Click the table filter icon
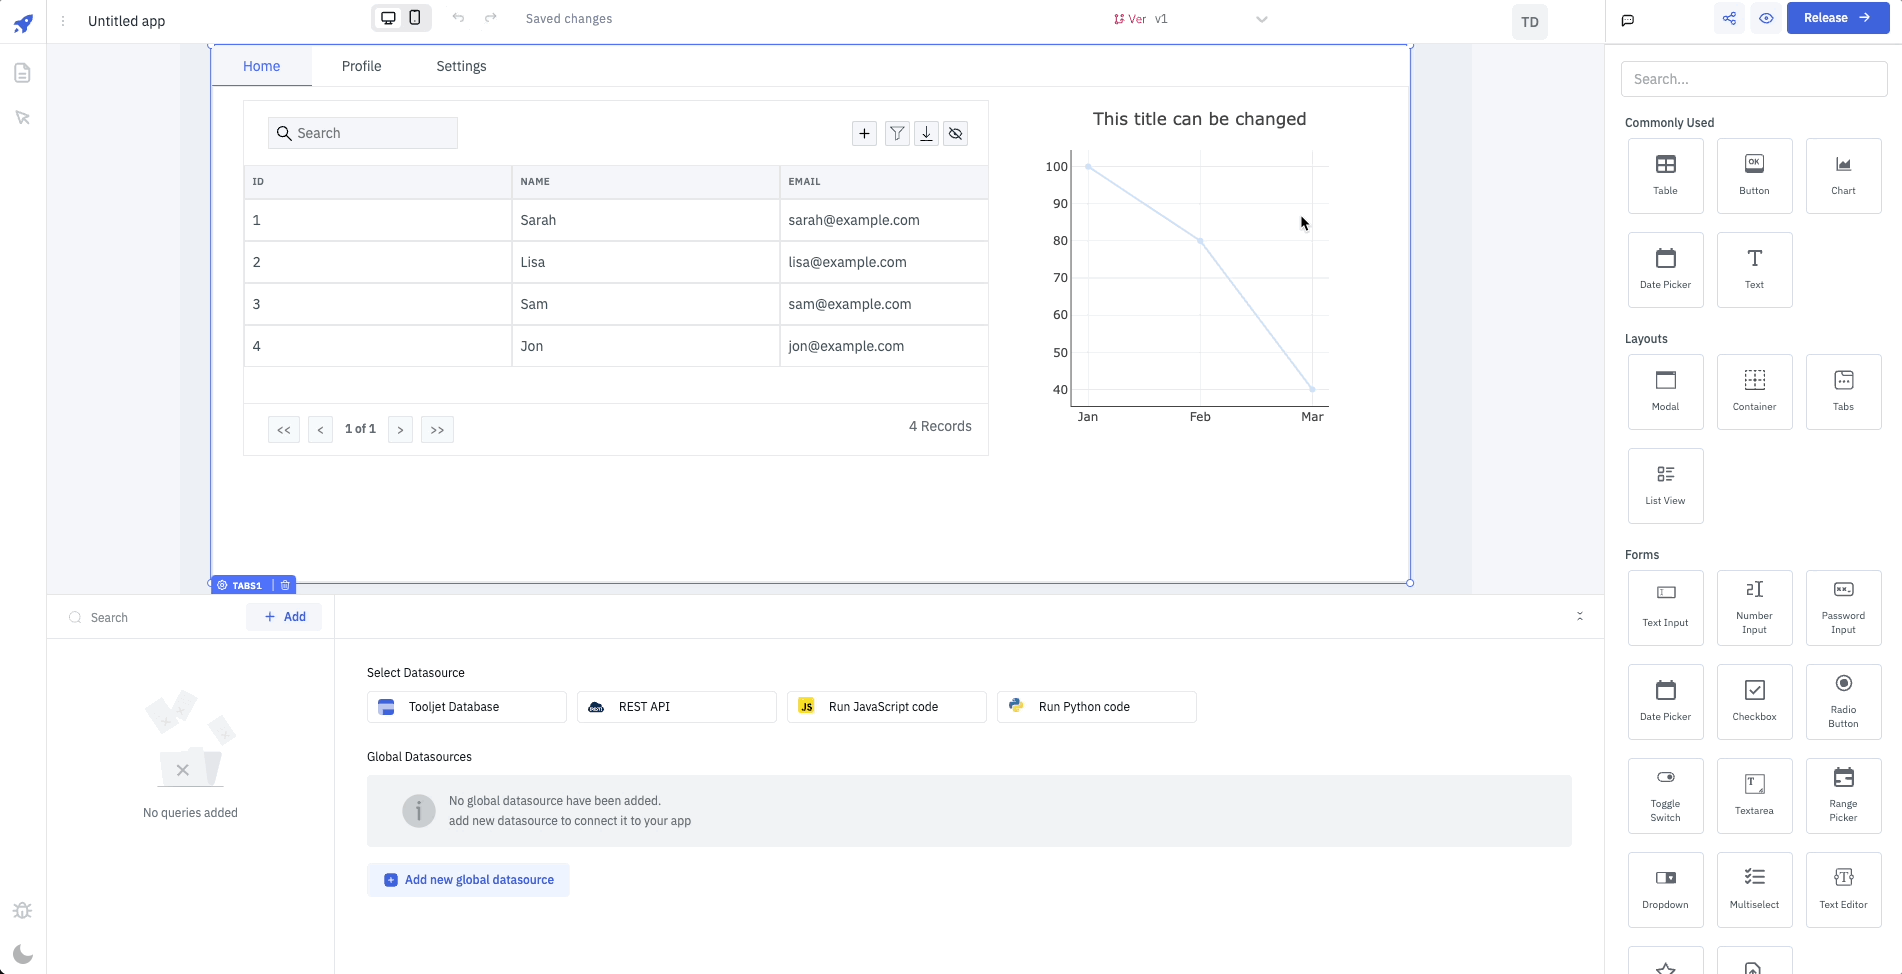Image resolution: width=1902 pixels, height=974 pixels. [897, 134]
